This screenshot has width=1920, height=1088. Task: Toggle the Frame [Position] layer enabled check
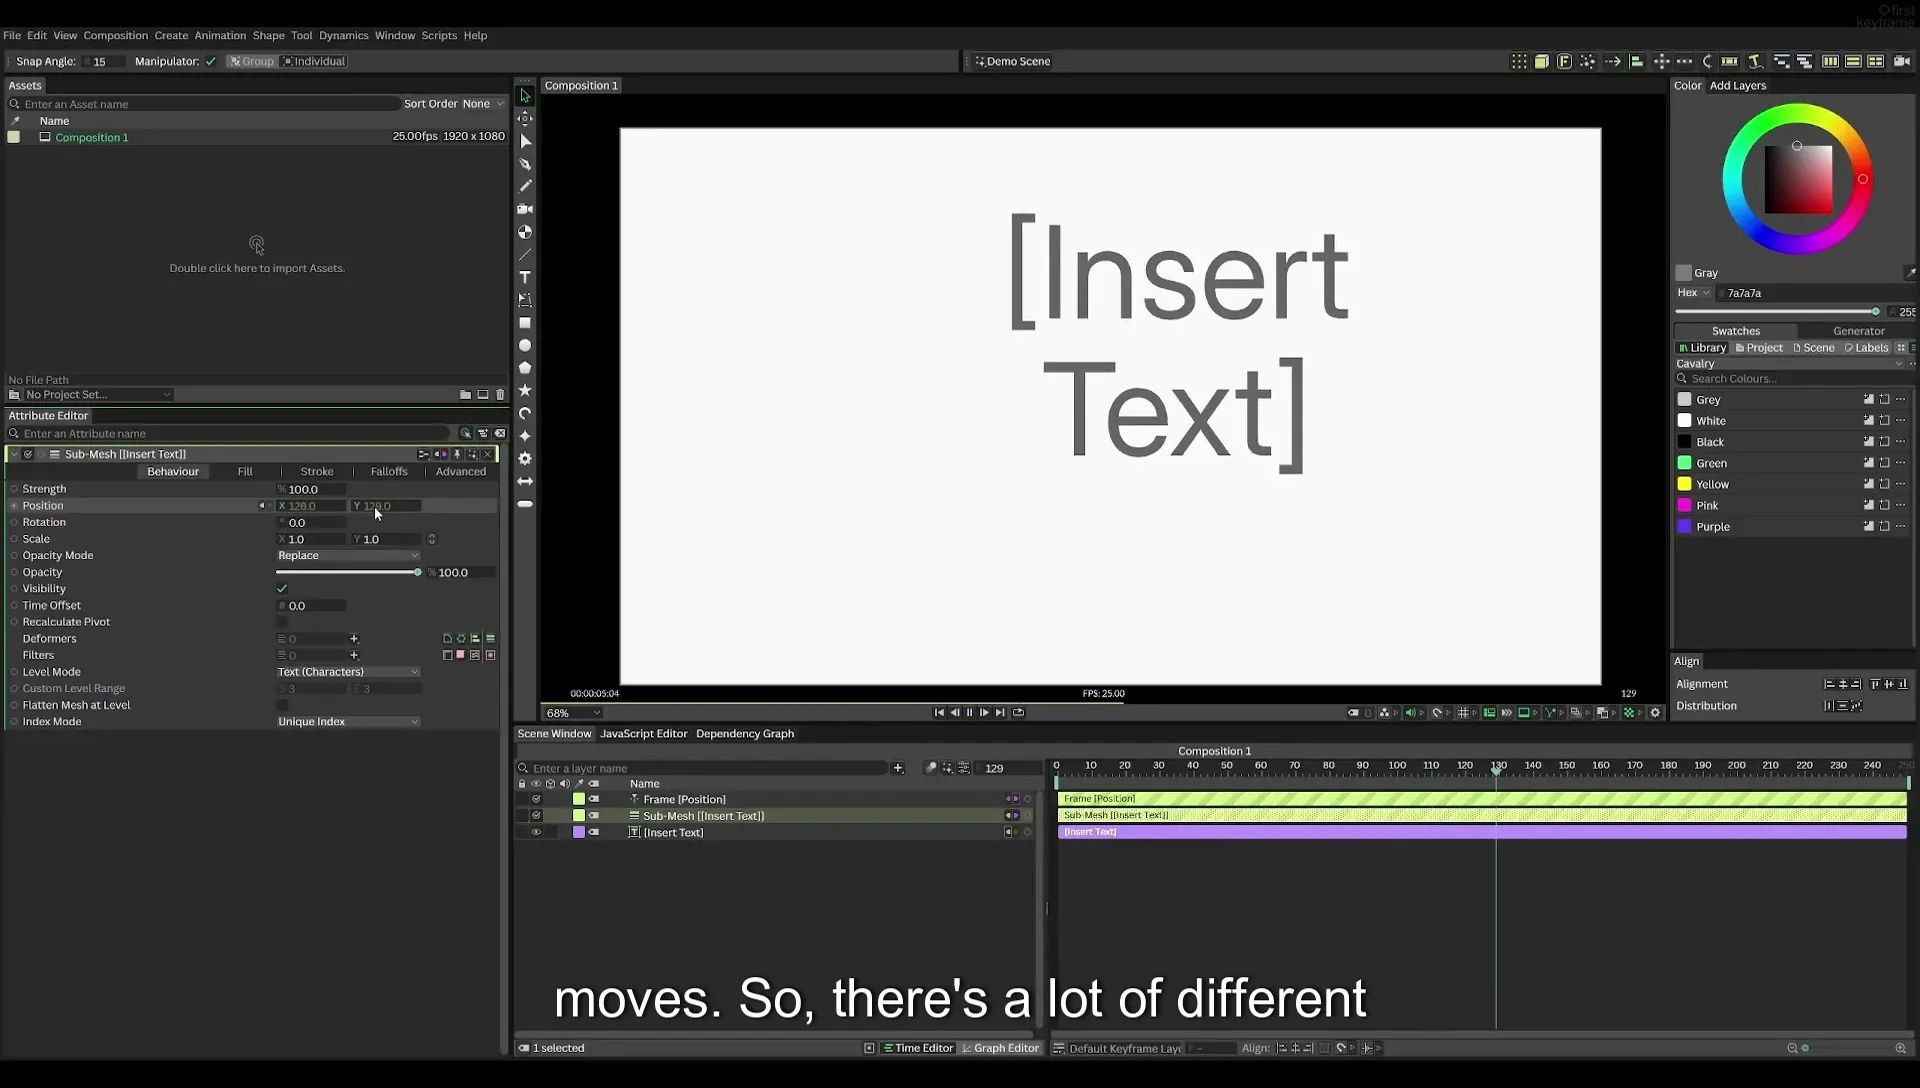536,799
